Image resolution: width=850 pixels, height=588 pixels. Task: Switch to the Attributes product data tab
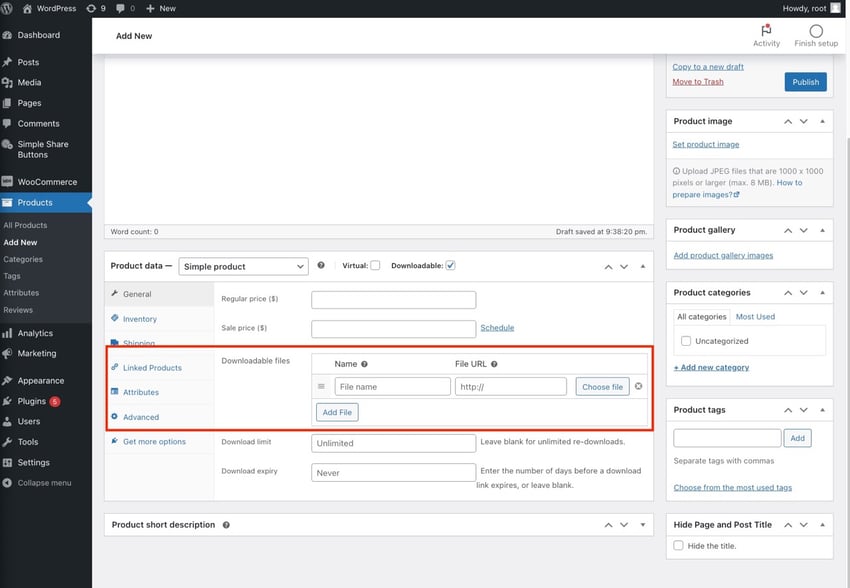pyautogui.click(x=159, y=392)
